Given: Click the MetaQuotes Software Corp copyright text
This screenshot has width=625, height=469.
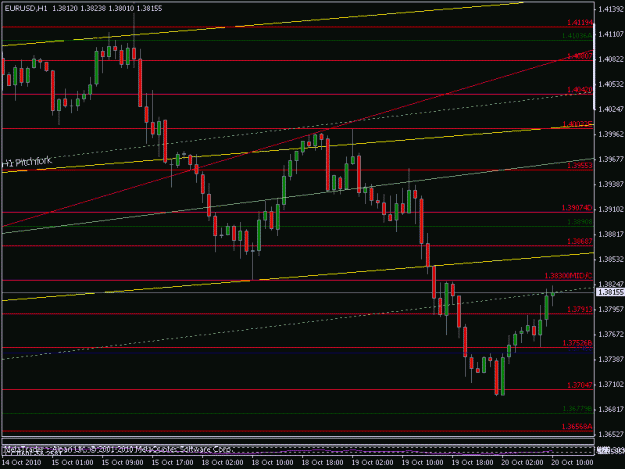Looking at the screenshot, I should 118,449.
